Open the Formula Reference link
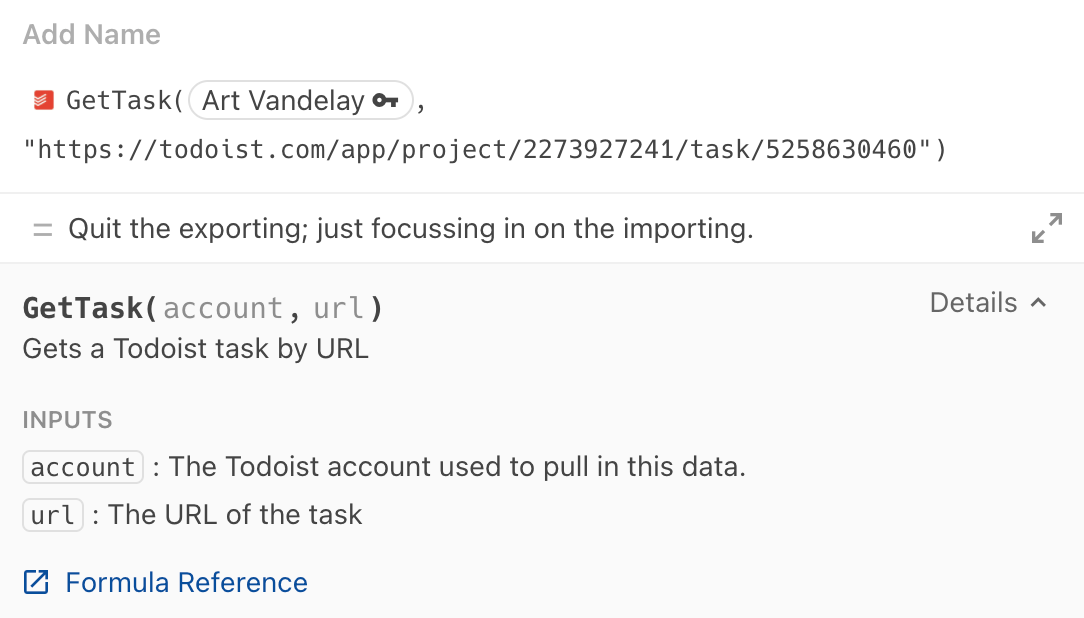This screenshot has height=618, width=1084. point(186,582)
